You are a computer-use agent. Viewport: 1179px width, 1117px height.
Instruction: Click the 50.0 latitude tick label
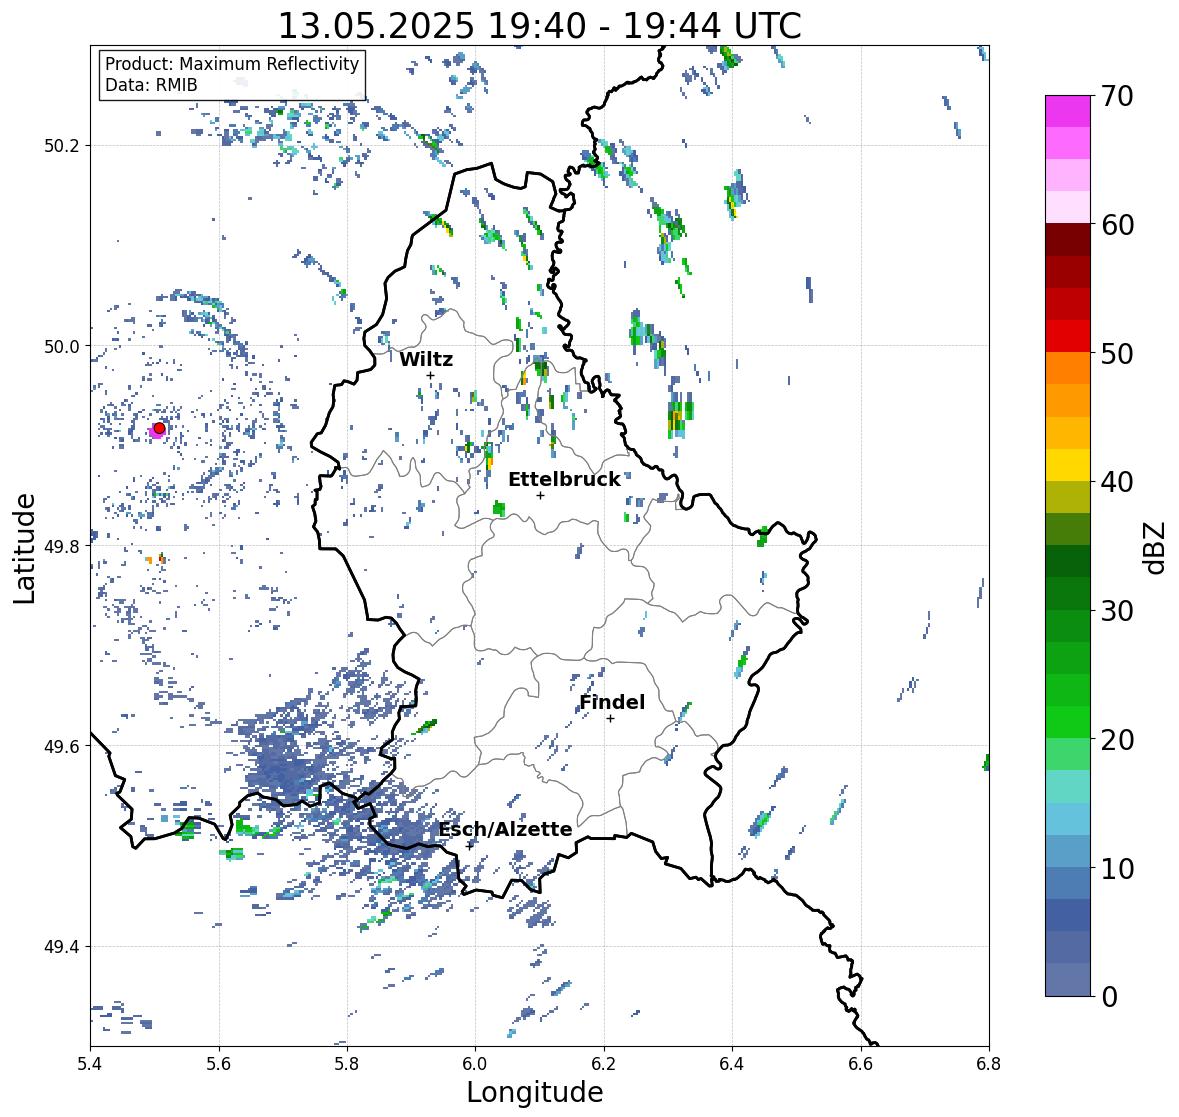pos(62,347)
